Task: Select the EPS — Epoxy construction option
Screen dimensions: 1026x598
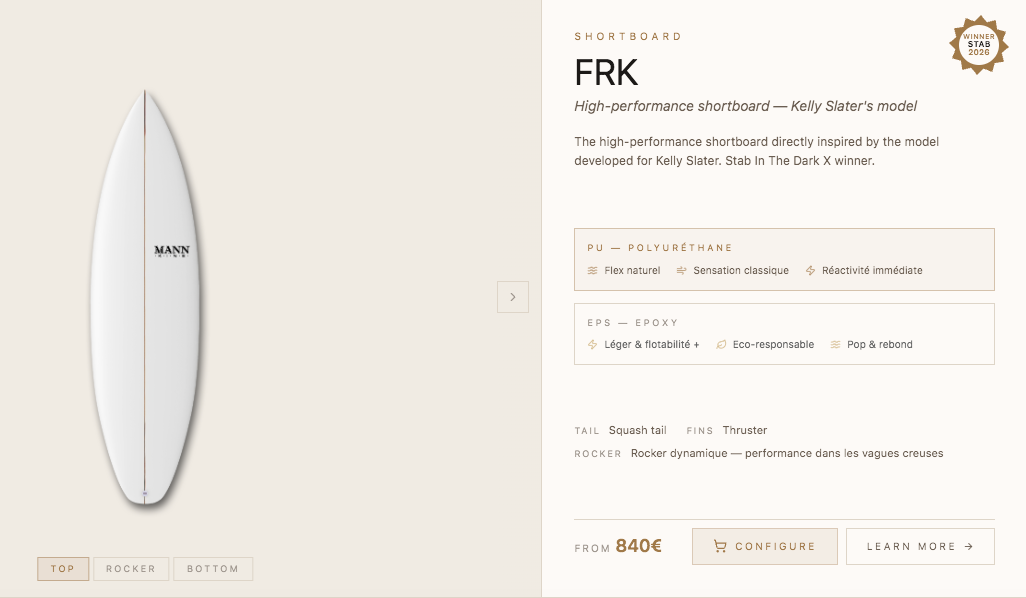Action: coord(784,333)
